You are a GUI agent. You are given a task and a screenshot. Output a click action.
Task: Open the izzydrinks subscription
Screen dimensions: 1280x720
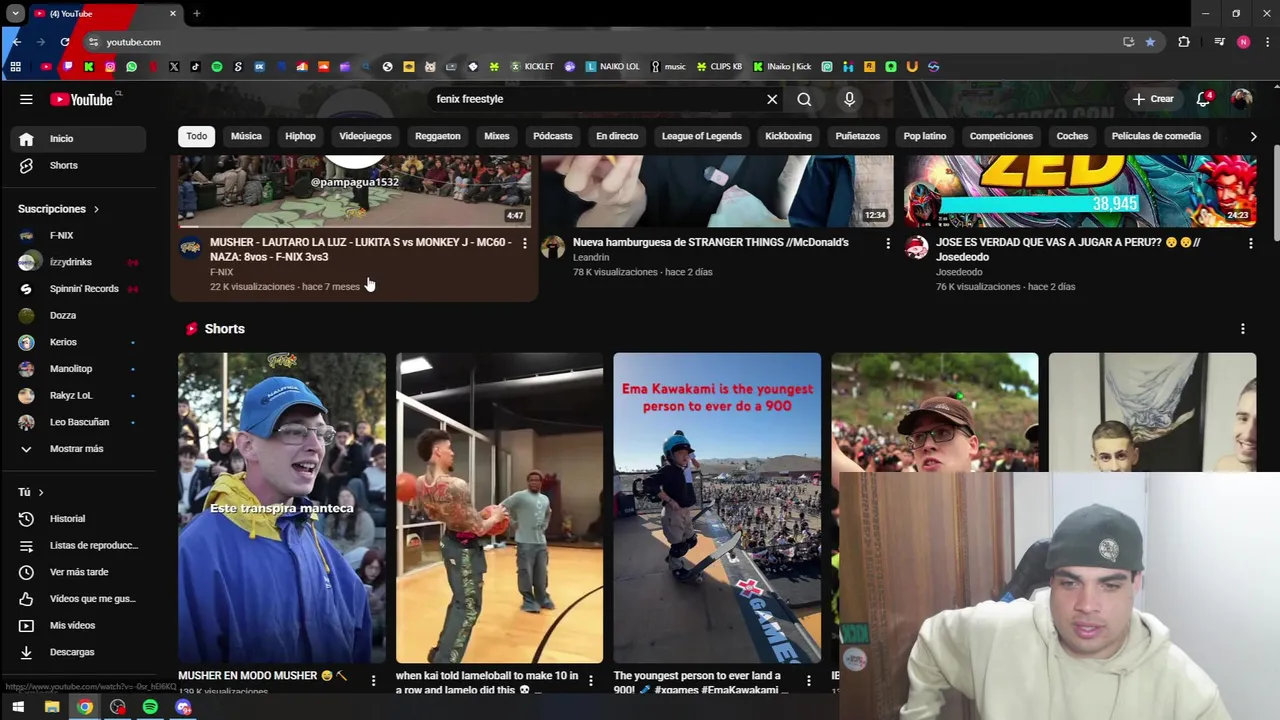click(78, 262)
